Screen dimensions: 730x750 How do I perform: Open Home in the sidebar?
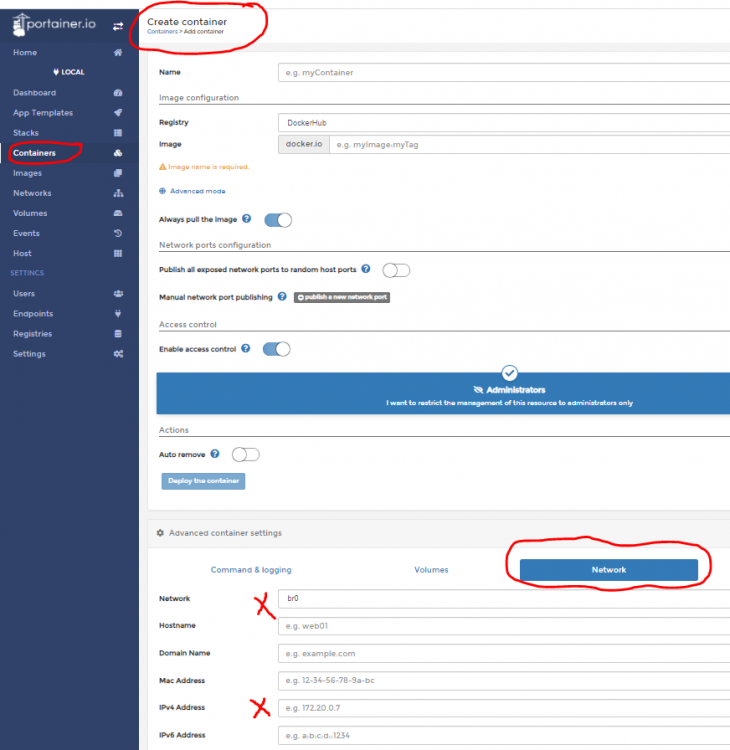25,53
